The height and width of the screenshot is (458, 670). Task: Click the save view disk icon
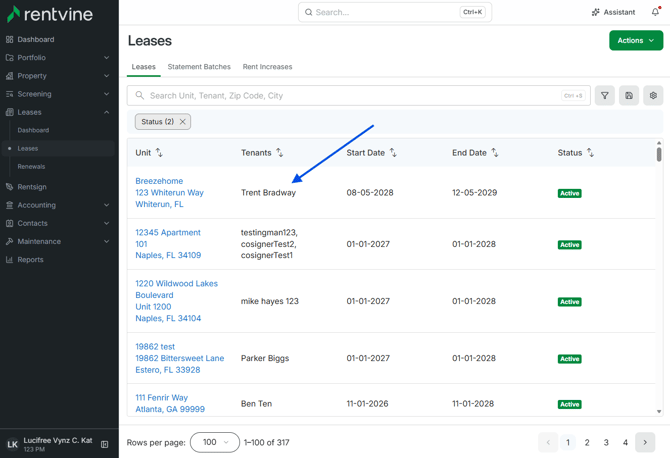tap(629, 96)
